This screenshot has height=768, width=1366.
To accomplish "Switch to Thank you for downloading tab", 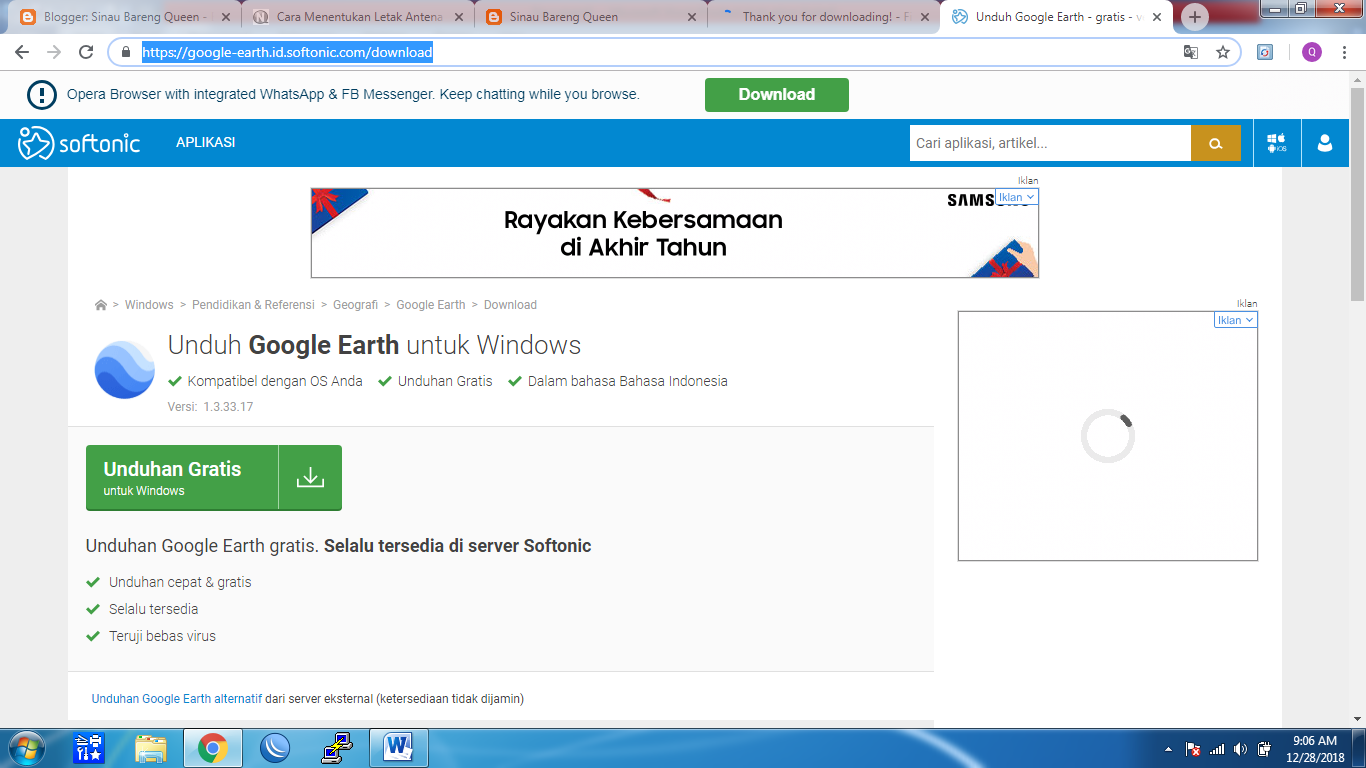I will coord(822,17).
